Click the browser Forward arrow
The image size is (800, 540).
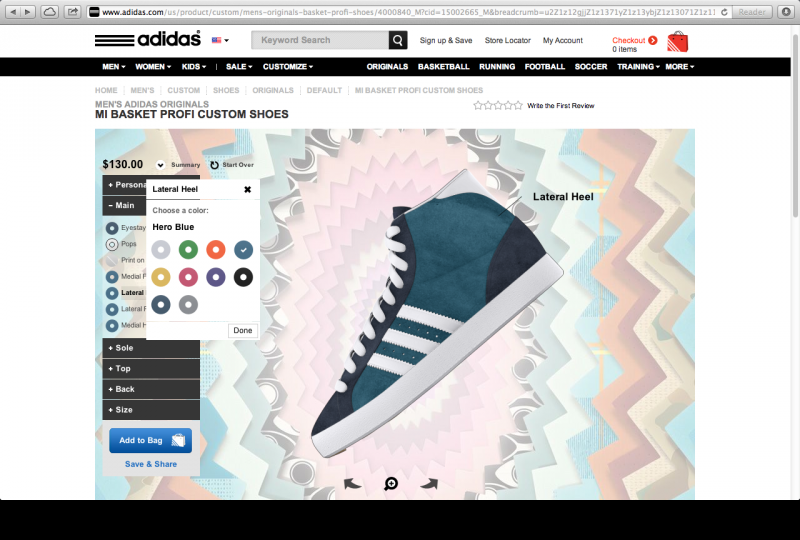point(28,12)
